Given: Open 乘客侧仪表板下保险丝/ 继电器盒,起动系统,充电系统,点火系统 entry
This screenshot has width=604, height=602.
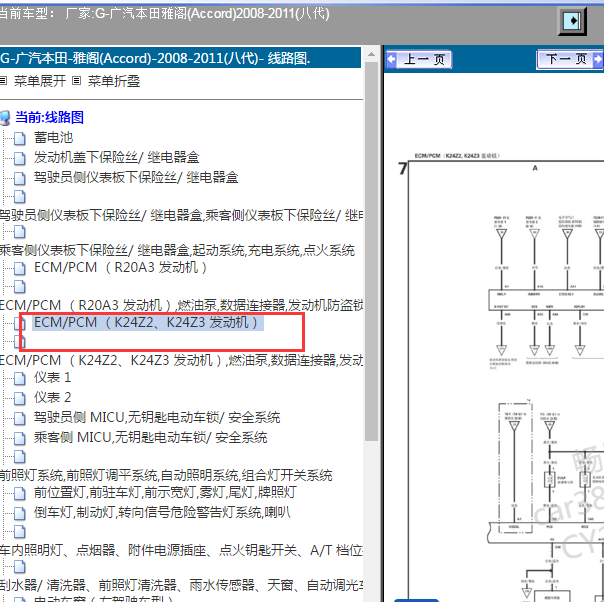Looking at the screenshot, I should pyautogui.click(x=177, y=250).
